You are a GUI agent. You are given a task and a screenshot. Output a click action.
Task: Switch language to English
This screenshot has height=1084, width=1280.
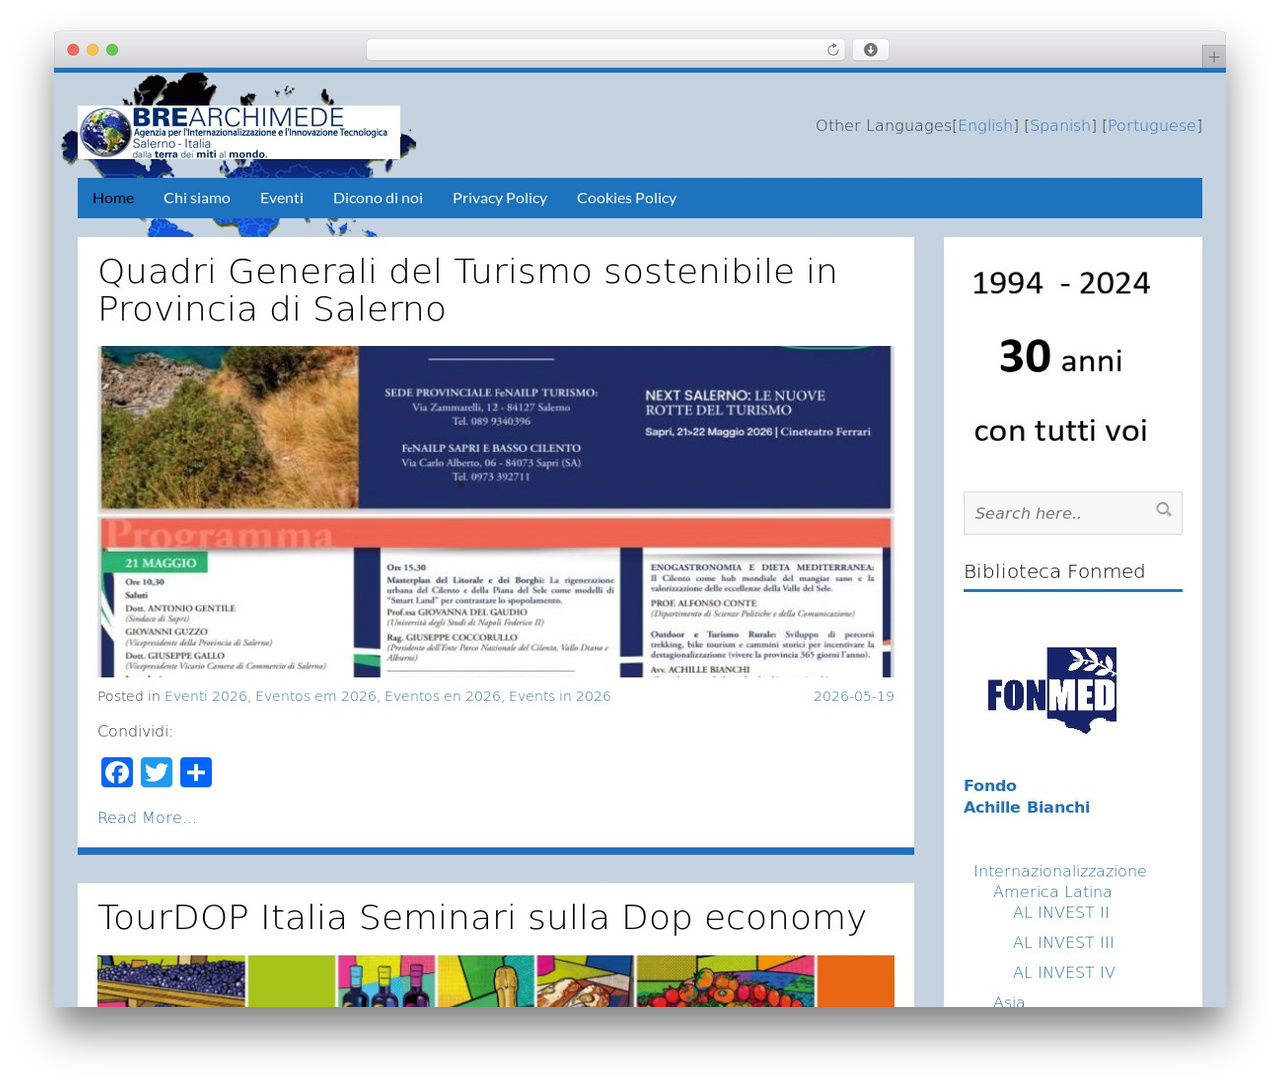point(985,126)
